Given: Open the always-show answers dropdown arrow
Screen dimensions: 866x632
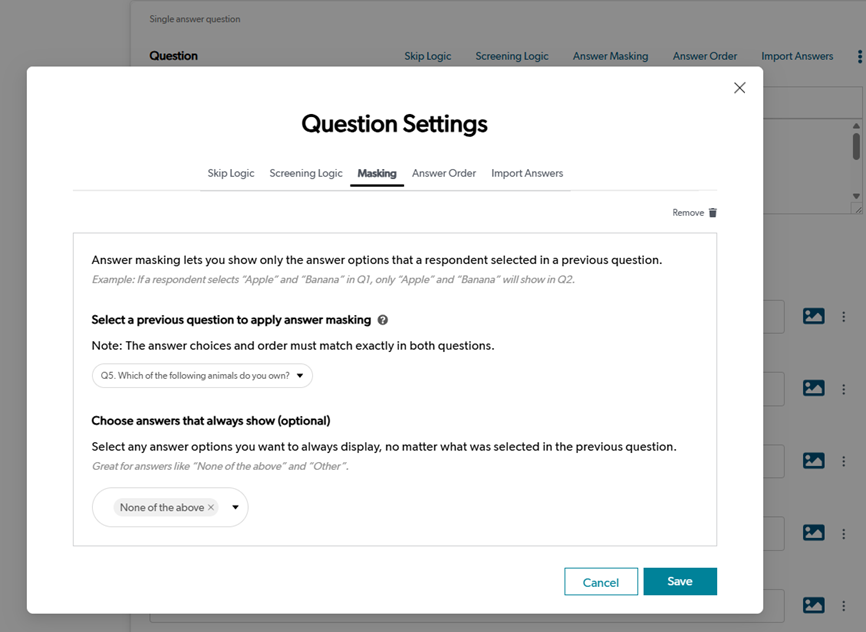Looking at the screenshot, I should point(236,507).
